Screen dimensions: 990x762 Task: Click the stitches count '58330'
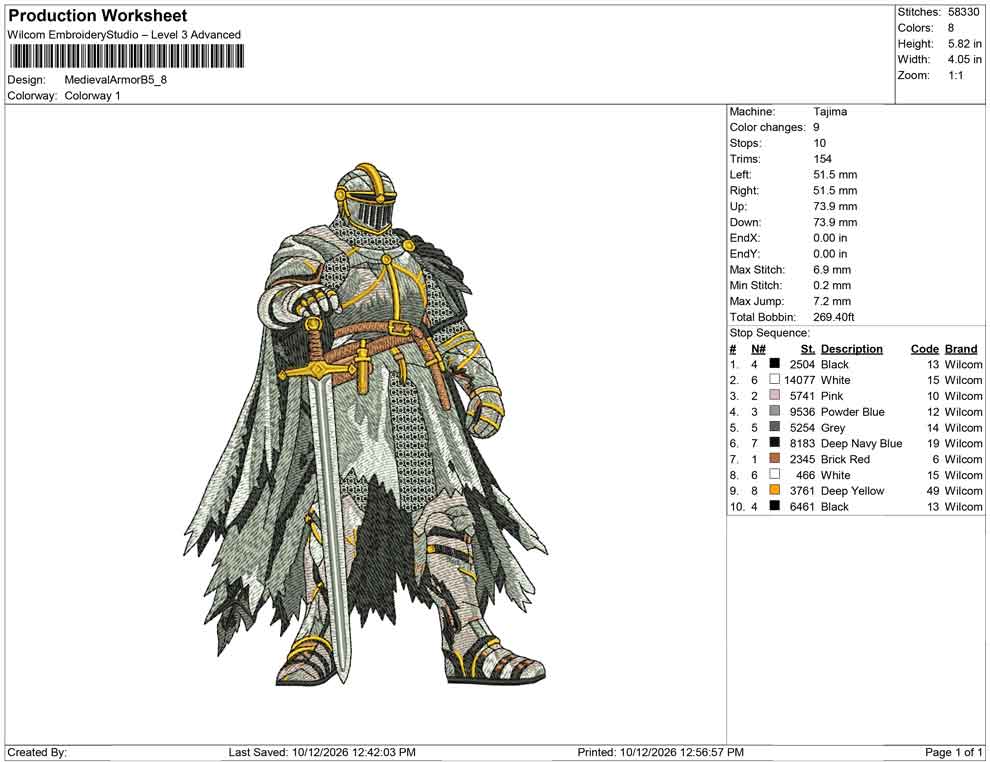[x=963, y=12]
